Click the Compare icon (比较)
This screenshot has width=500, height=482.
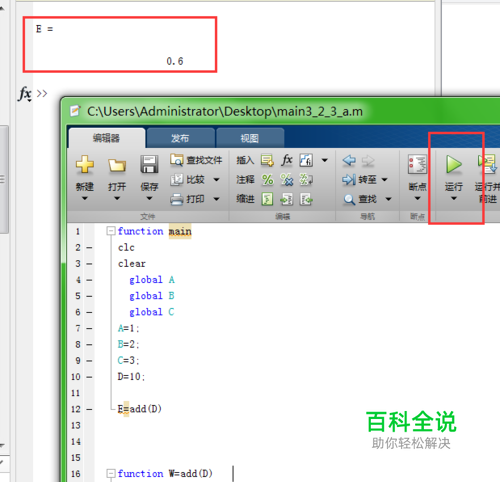click(x=177, y=180)
